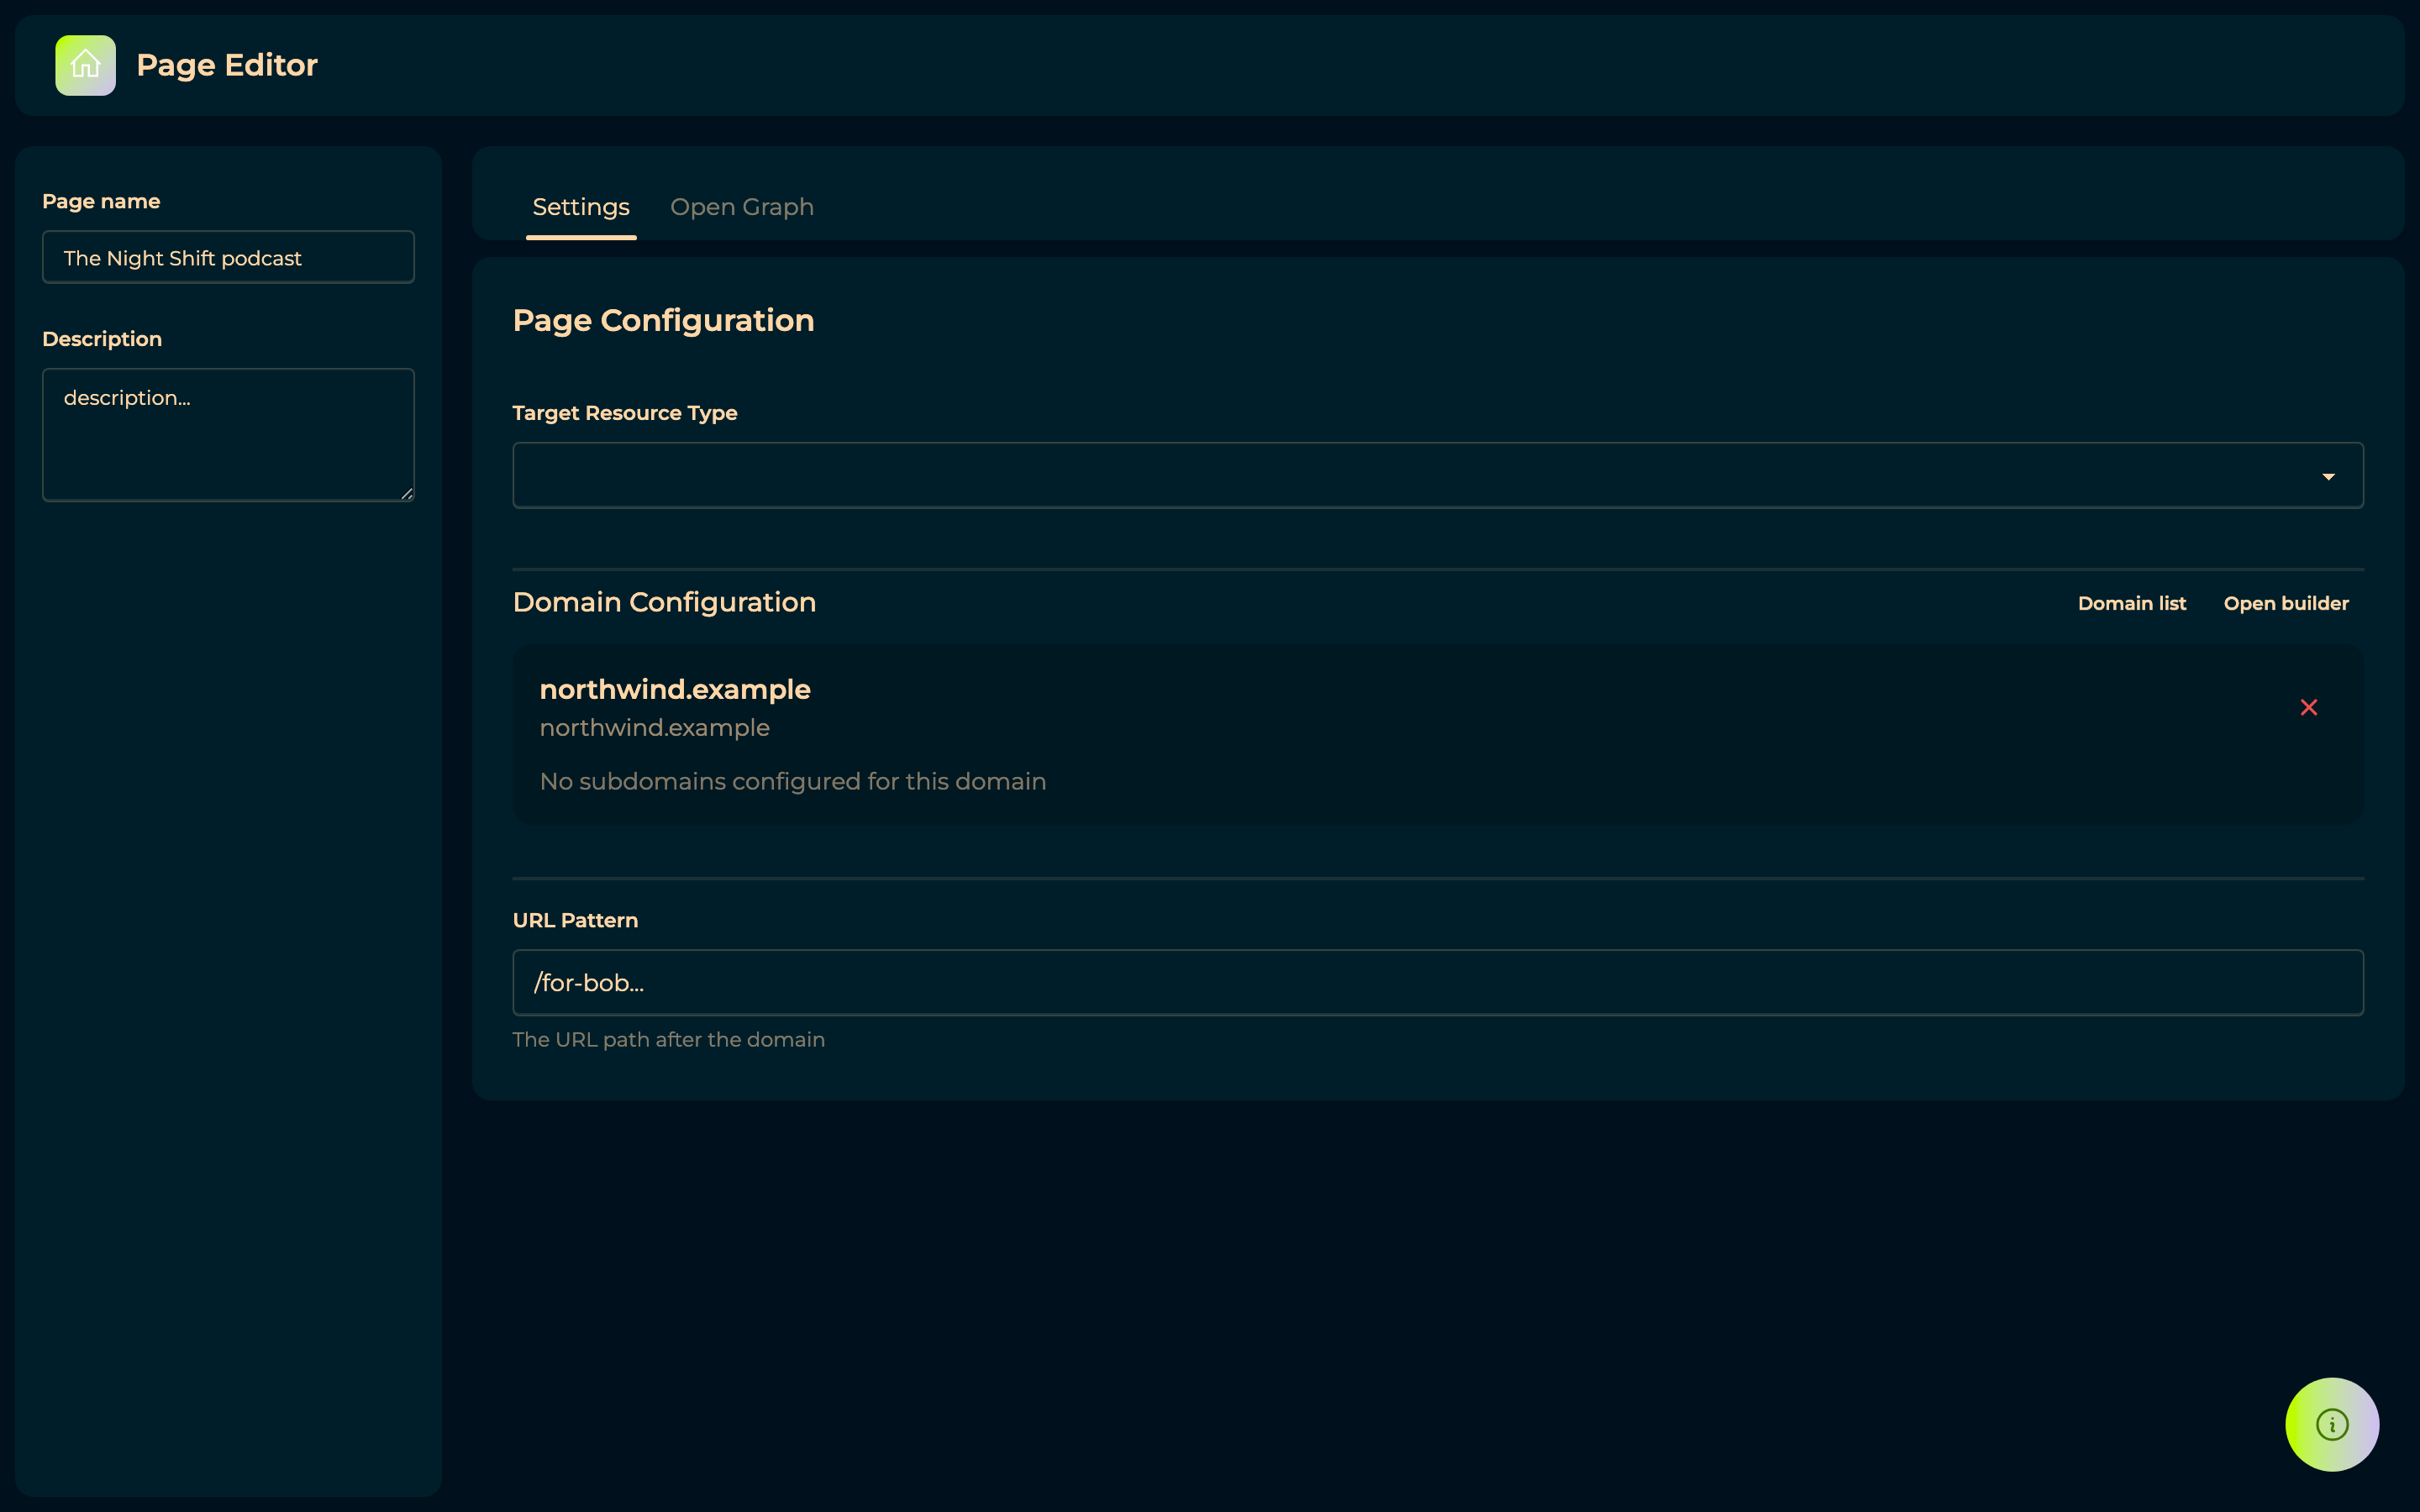Focus the URL Pattern input field

click(x=1438, y=982)
